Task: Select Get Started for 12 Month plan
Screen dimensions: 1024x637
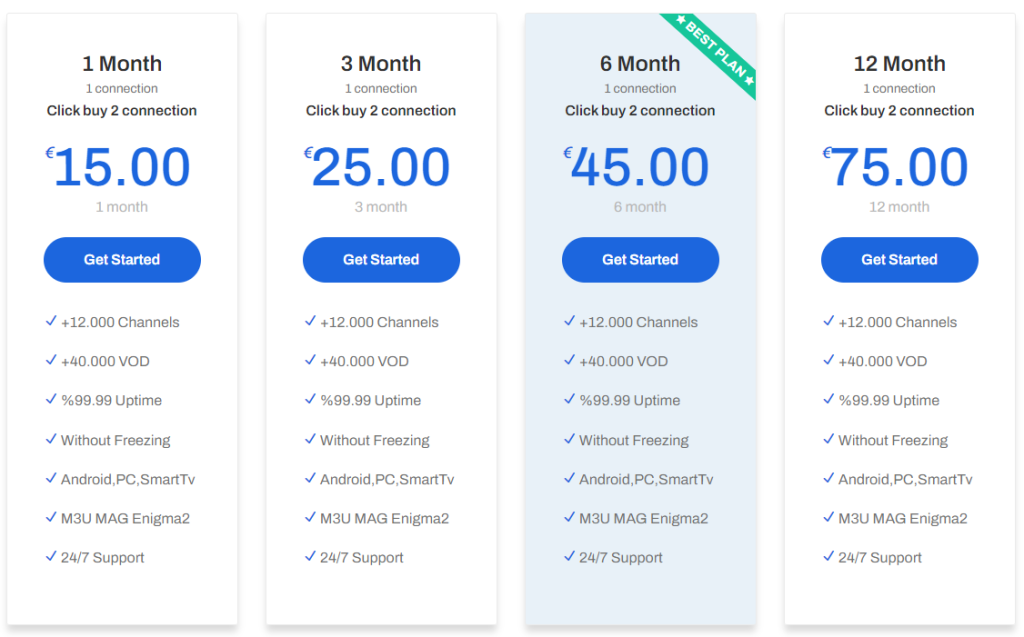Action: pos(899,260)
